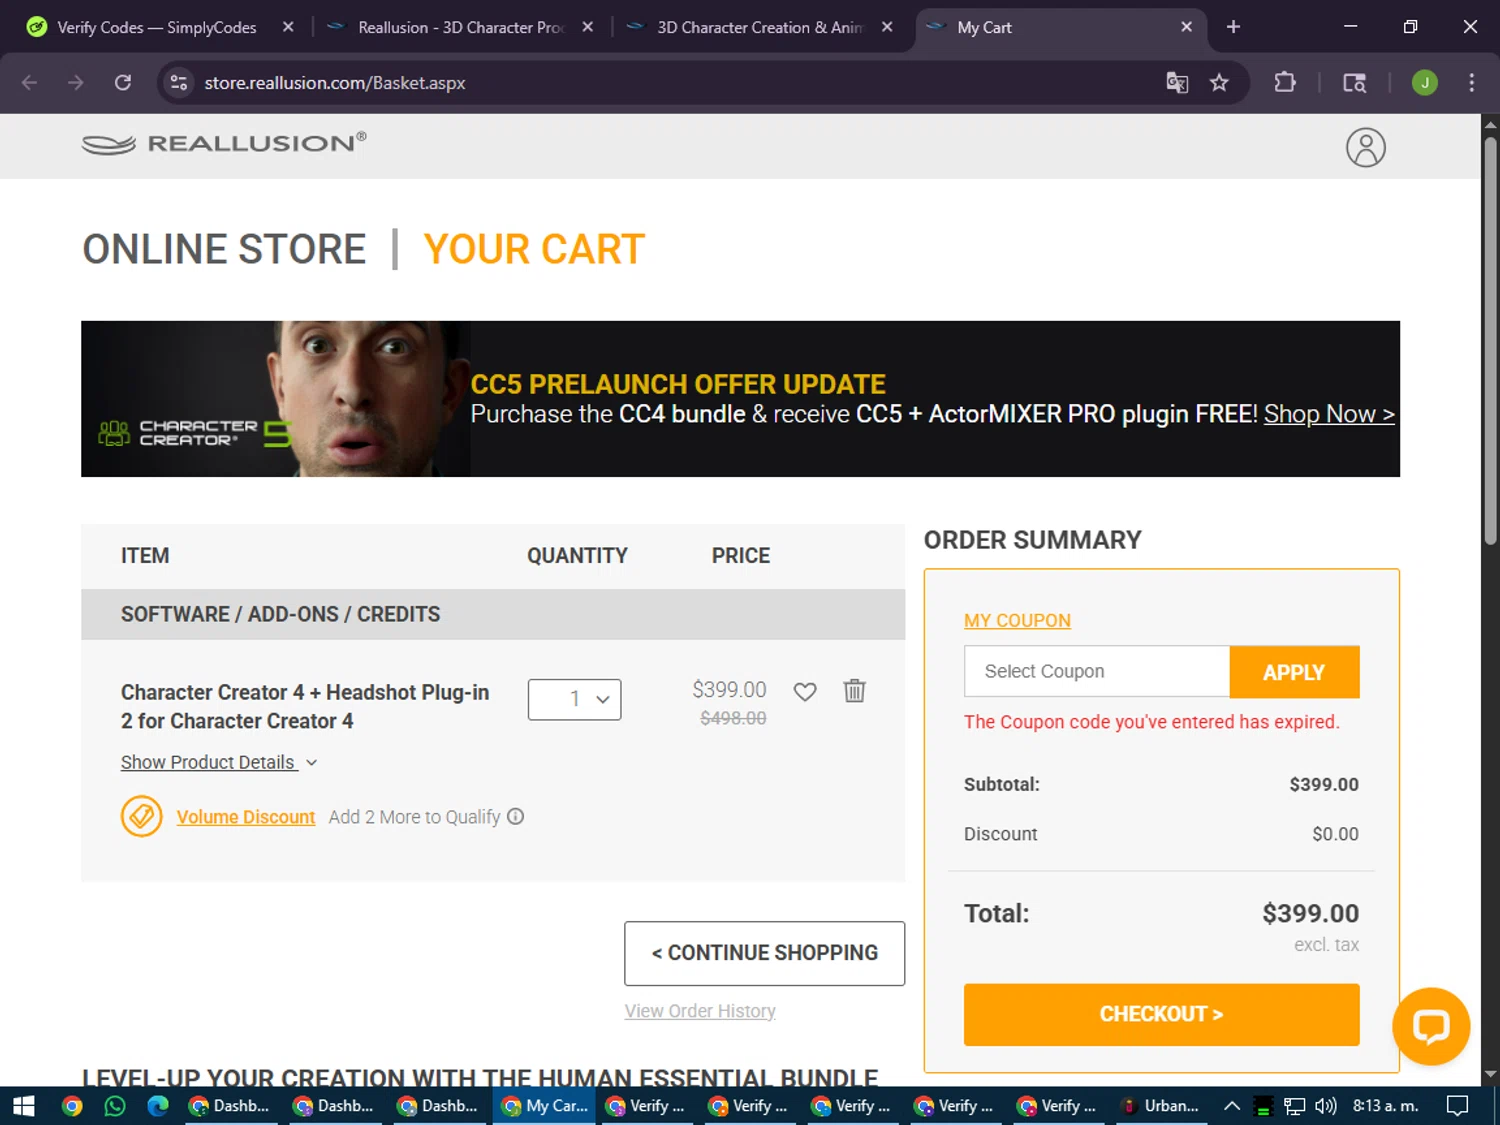Follow the Shop Now banner link
Screen dimensions: 1500x1125
pyautogui.click(x=1329, y=413)
